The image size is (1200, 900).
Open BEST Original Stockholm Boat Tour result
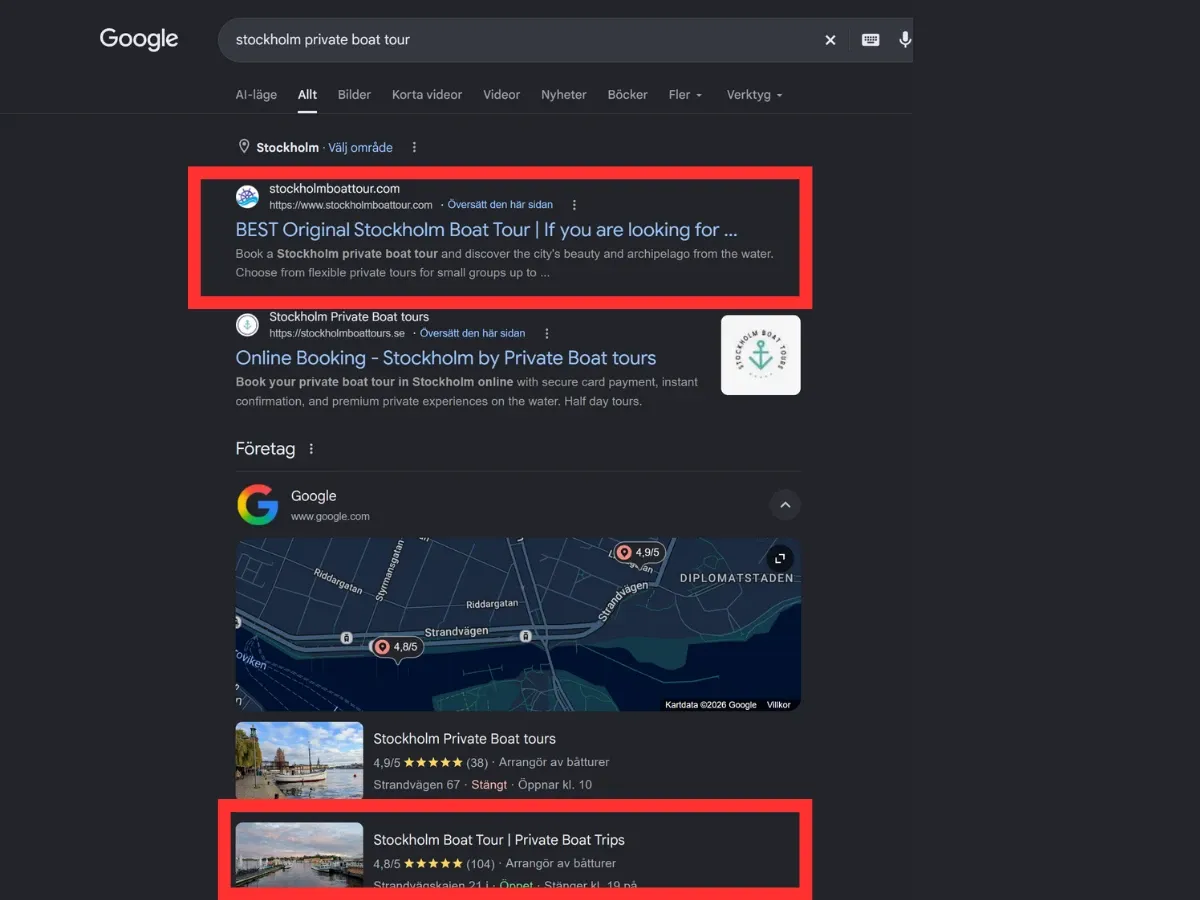(x=486, y=230)
